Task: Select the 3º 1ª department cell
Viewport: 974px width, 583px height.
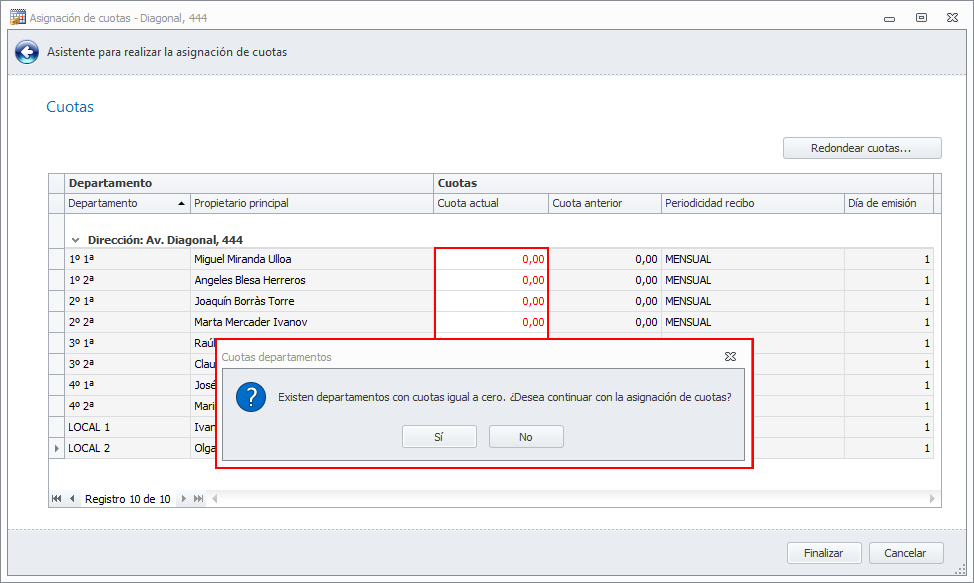Action: (127, 343)
